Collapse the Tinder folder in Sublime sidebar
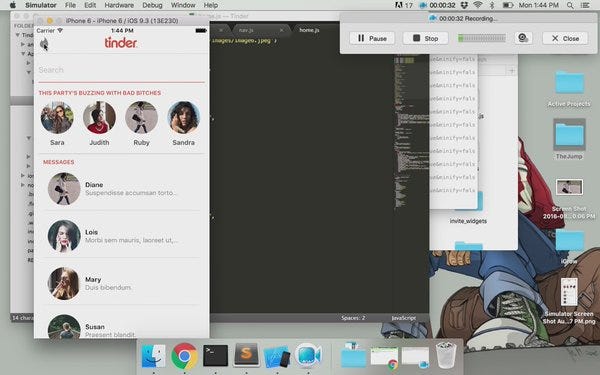This screenshot has width=600, height=375. click(18, 35)
